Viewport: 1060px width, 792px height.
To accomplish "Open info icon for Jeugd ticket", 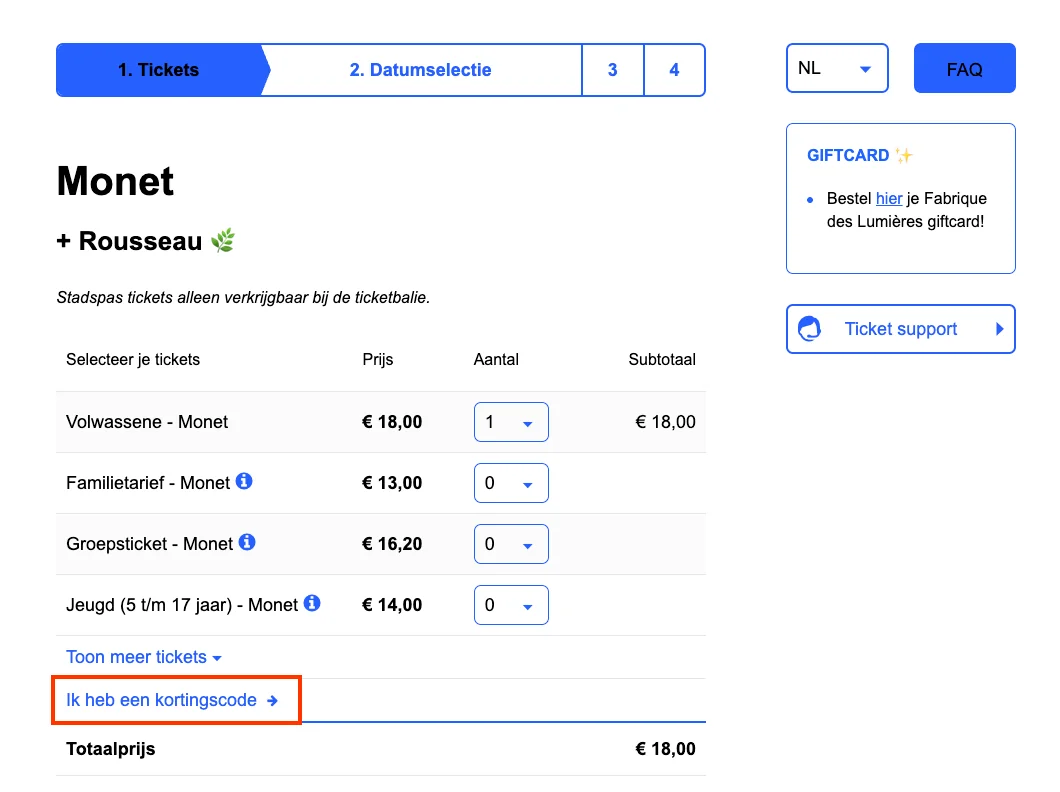I will point(312,603).
